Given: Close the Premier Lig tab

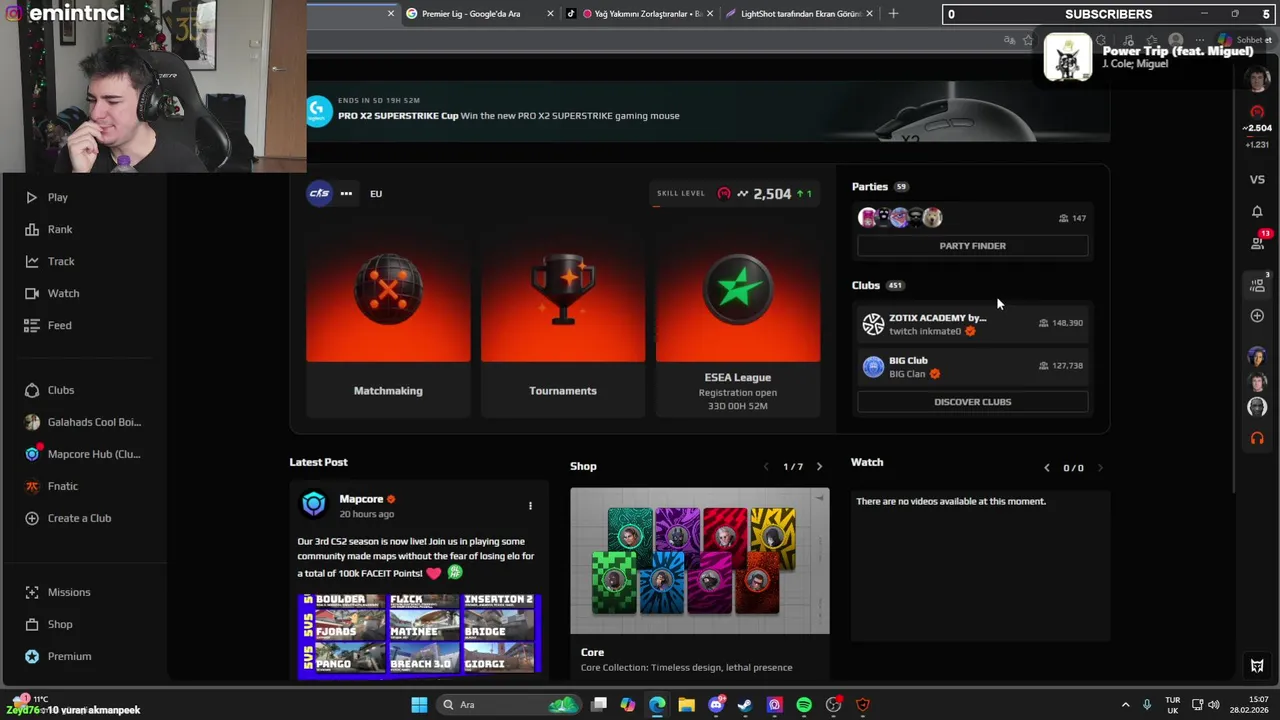Looking at the screenshot, I should tap(550, 14).
